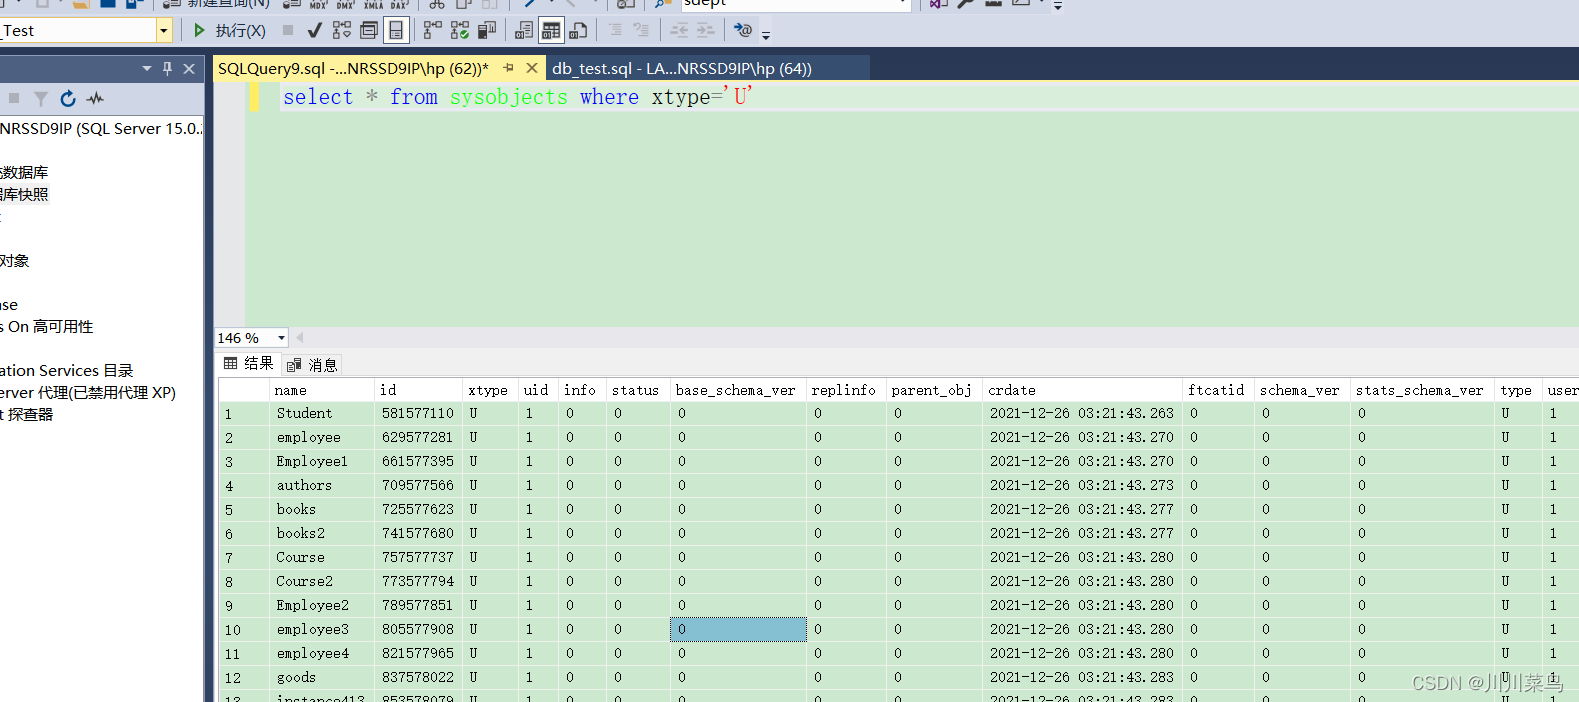Click the specify template parameters icon

click(743, 30)
